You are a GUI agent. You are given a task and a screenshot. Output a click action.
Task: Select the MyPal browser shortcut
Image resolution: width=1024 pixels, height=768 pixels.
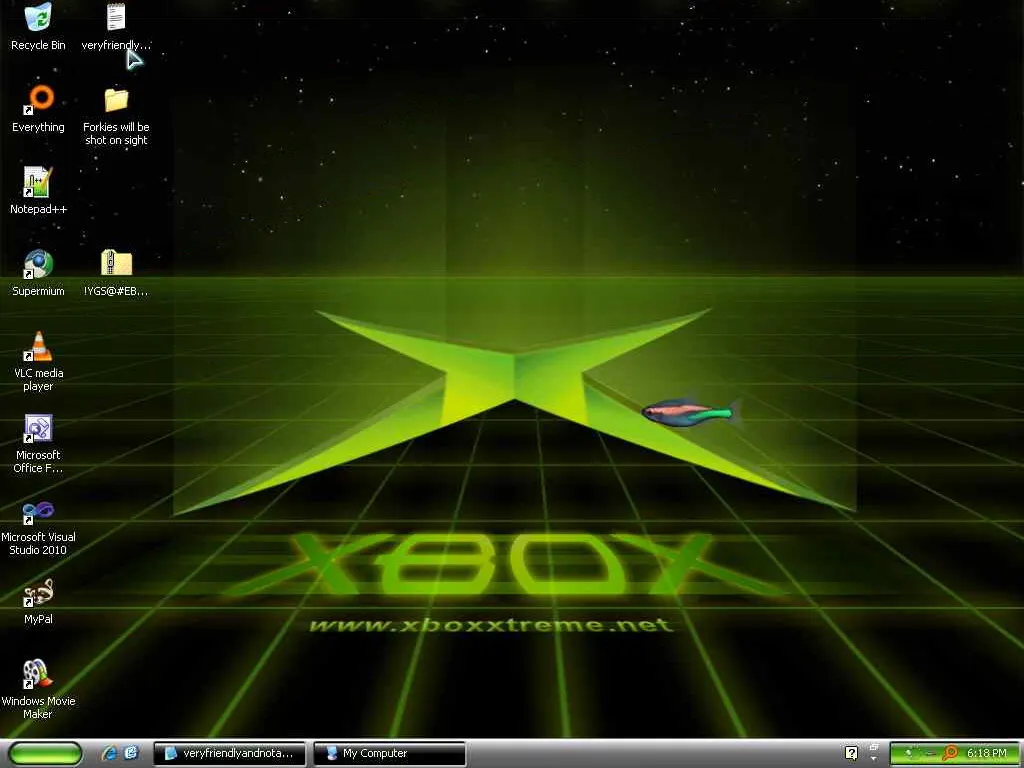click(38, 601)
